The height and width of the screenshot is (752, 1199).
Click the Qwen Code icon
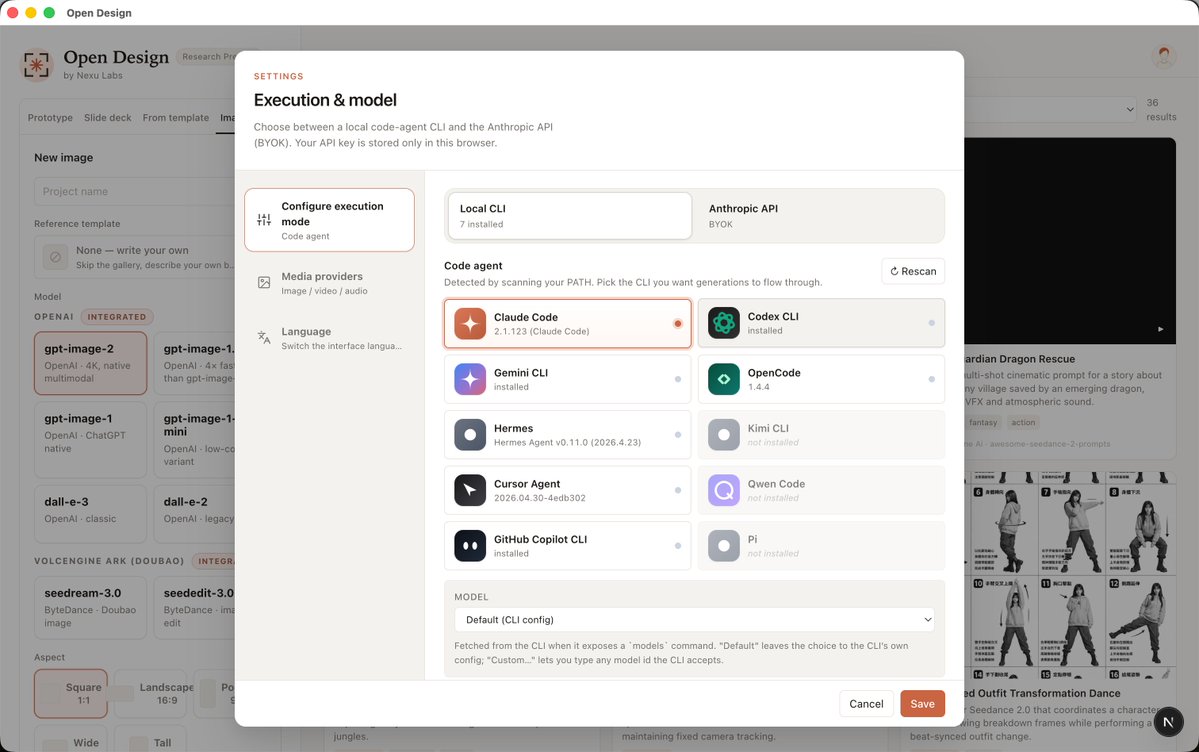(723, 490)
